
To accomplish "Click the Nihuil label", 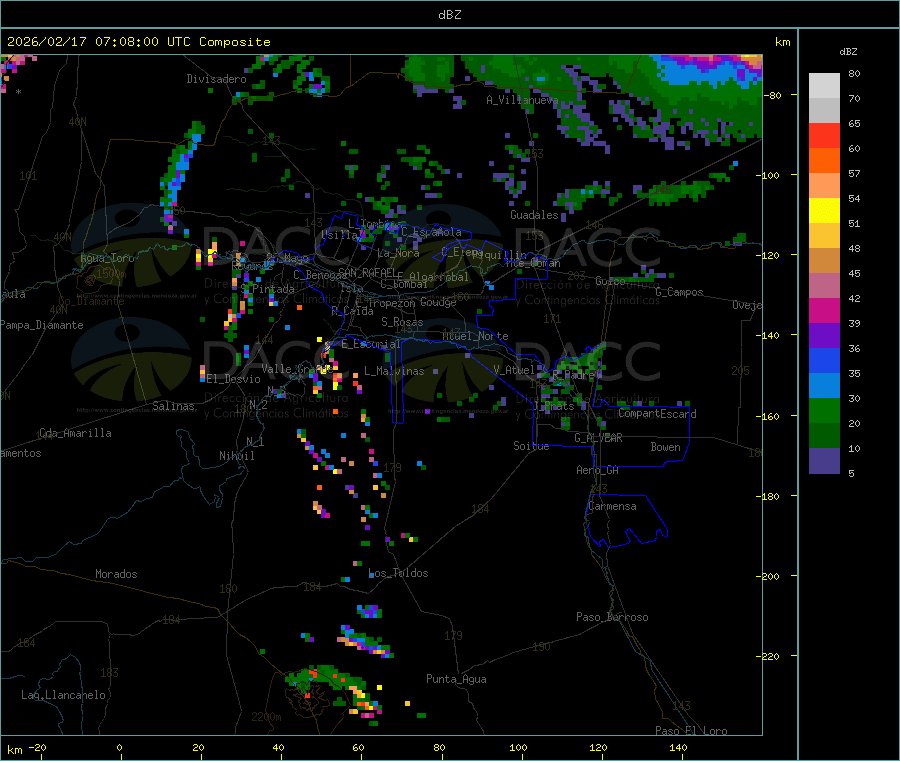I will (x=236, y=456).
